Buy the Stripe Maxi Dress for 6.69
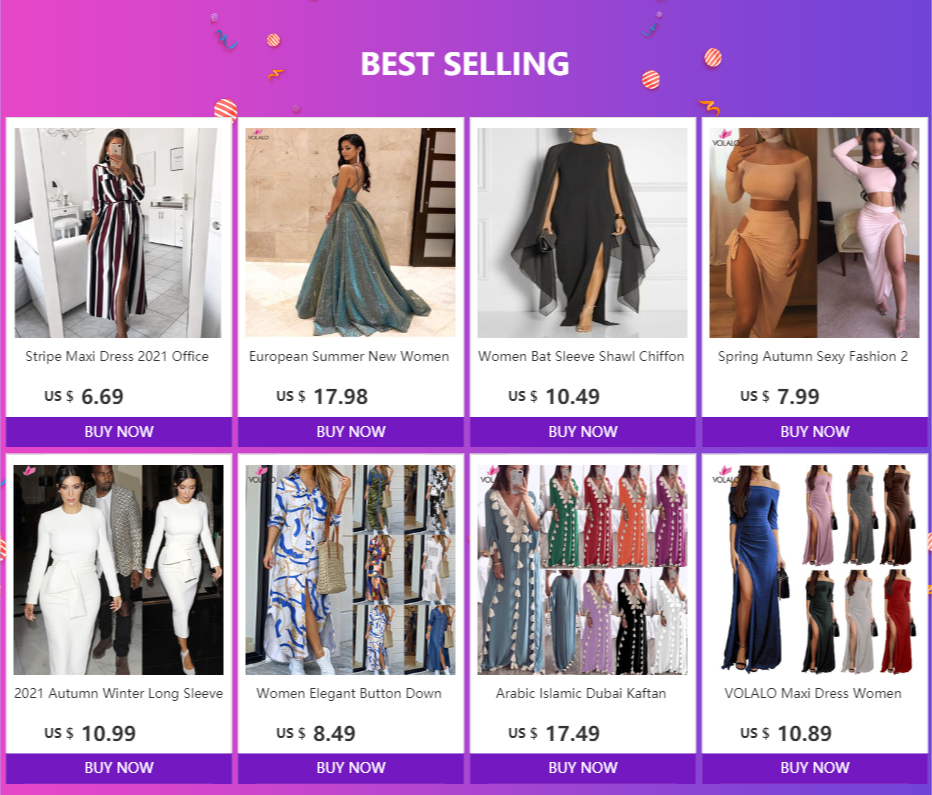 pyautogui.click(x=119, y=431)
